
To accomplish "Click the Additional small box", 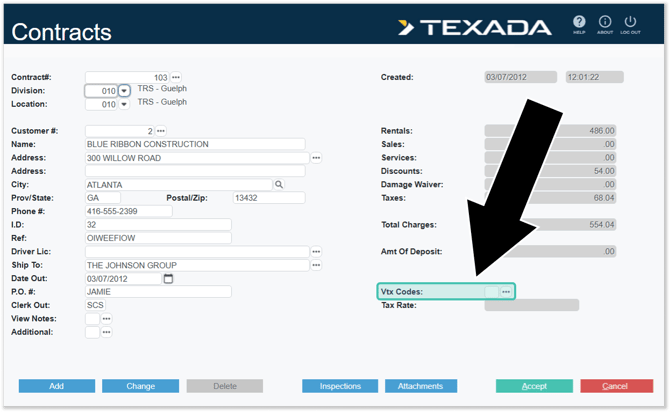I will [92, 332].
